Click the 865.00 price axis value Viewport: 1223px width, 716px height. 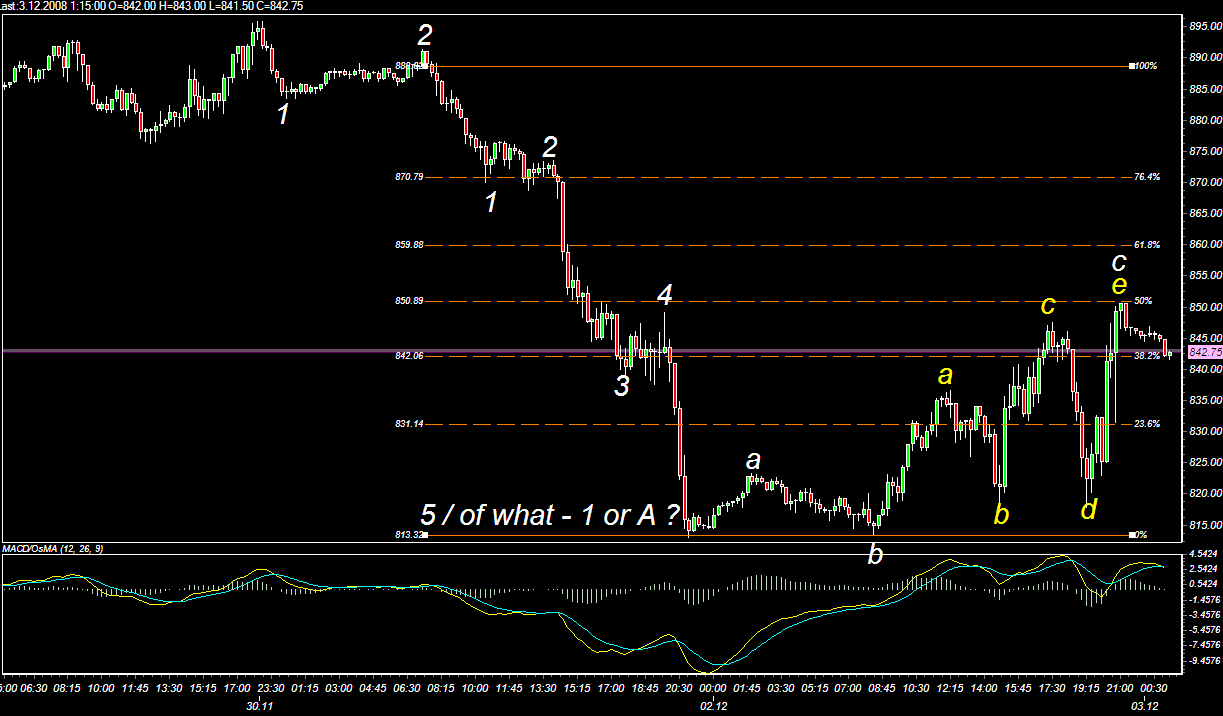click(x=1203, y=213)
